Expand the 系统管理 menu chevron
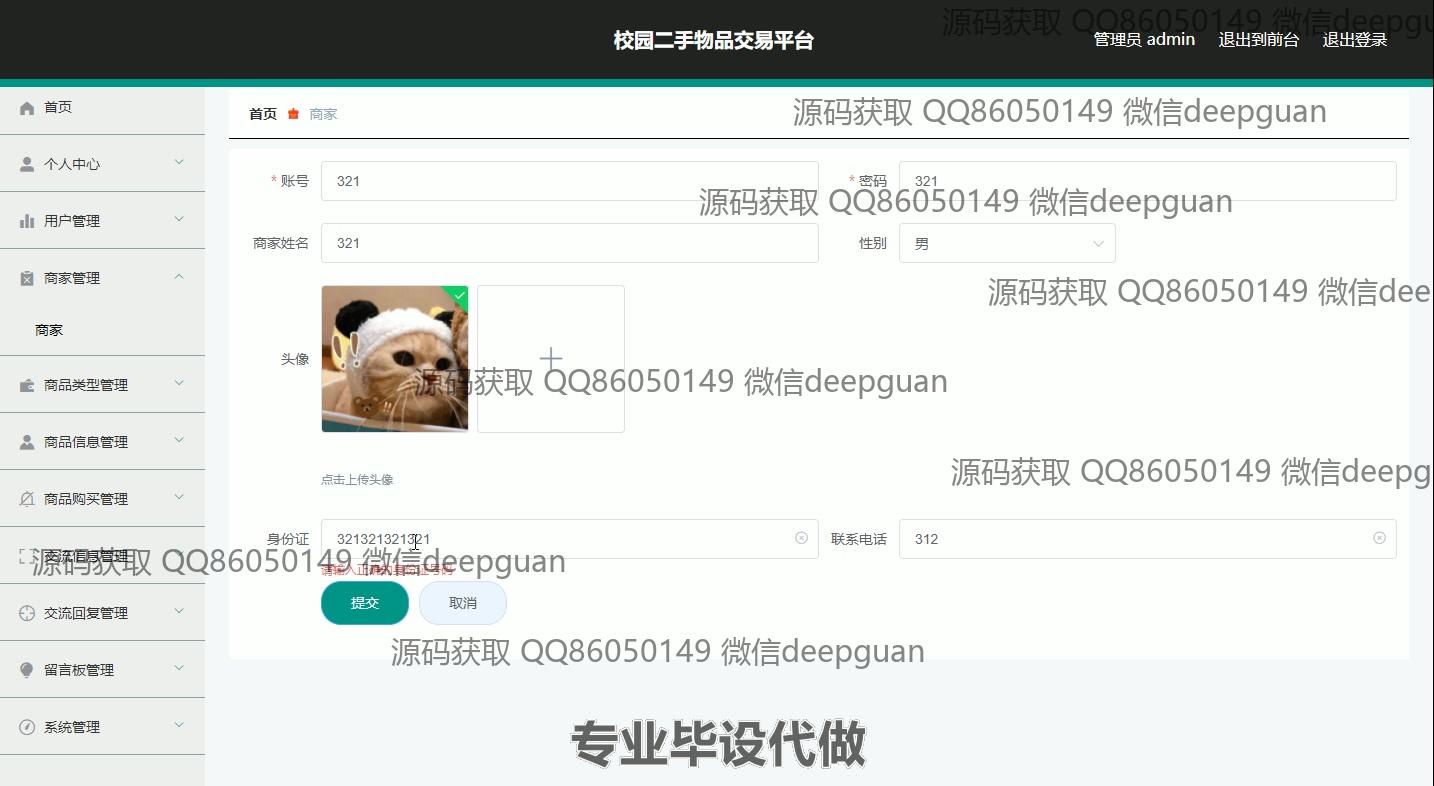 179,725
